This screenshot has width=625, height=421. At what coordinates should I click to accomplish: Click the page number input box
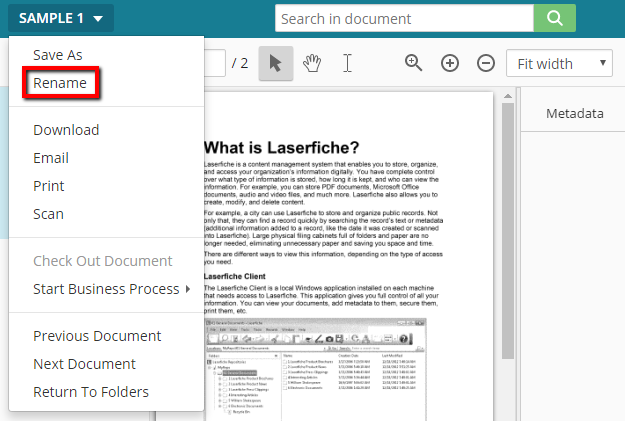tap(215, 63)
